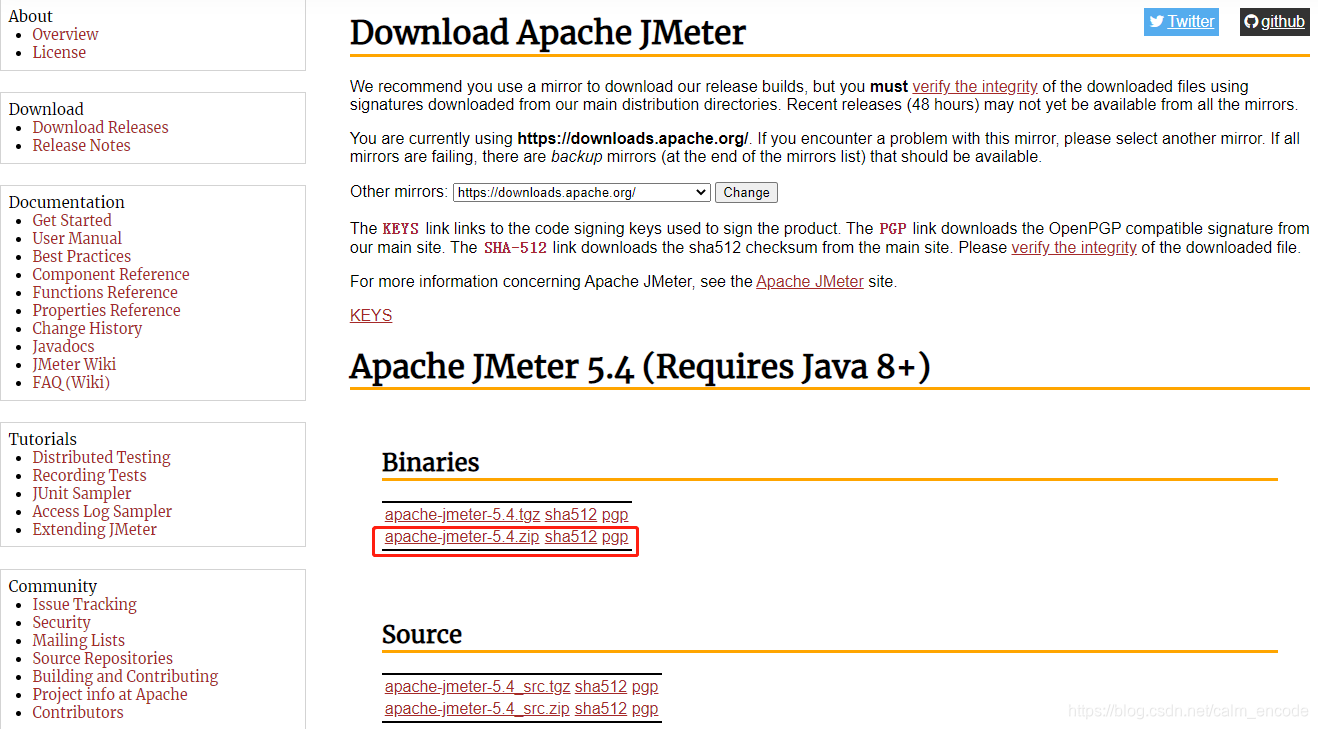Open the Overview link in About

point(65,35)
